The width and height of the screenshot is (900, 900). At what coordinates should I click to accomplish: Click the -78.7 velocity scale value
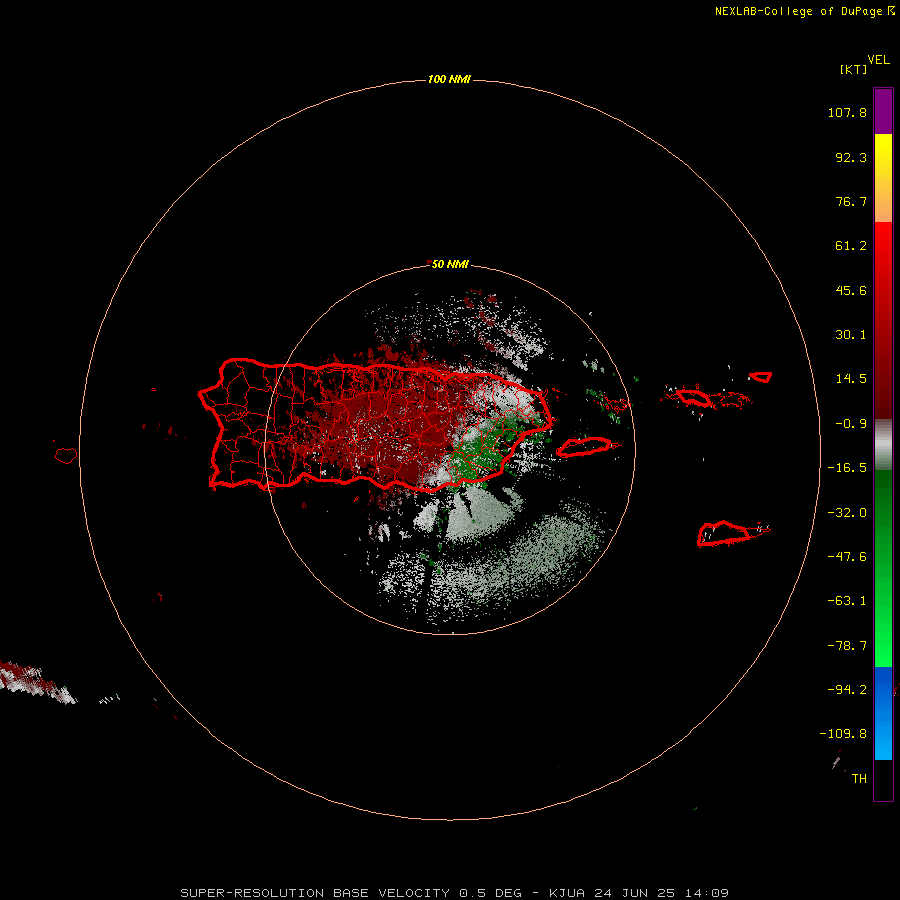click(x=847, y=646)
